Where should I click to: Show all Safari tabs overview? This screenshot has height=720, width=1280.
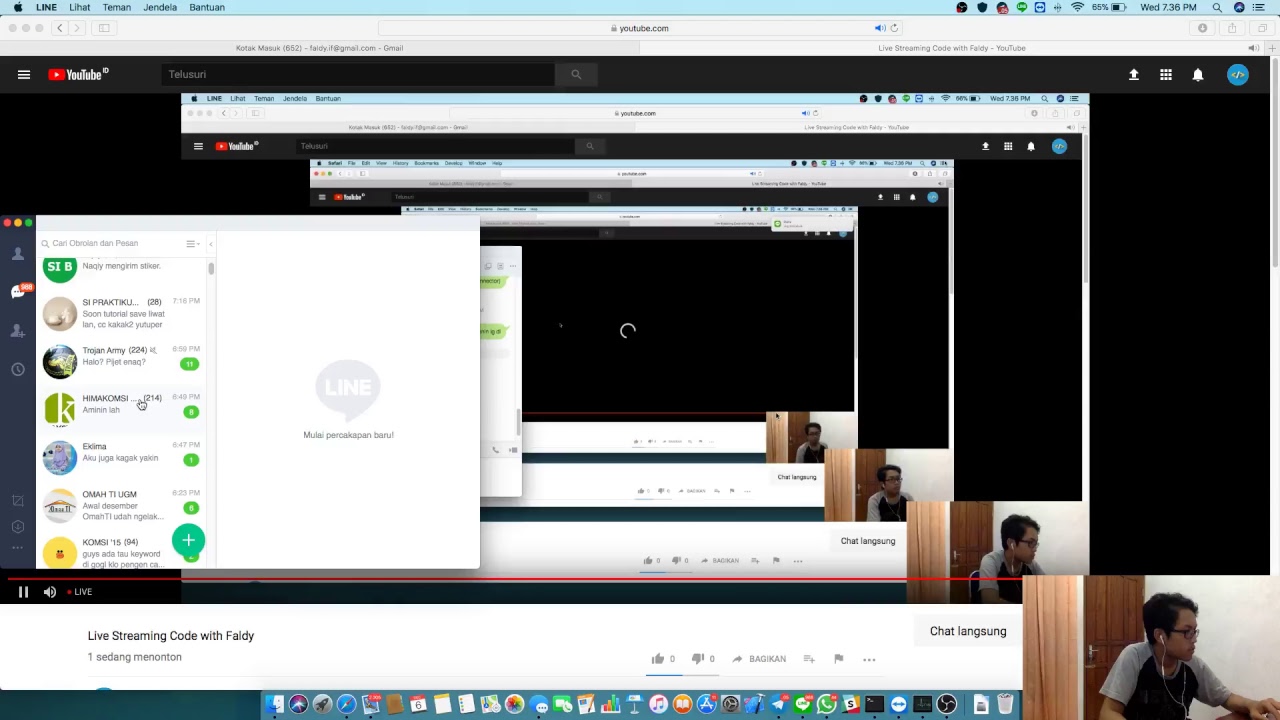pos(1262,28)
